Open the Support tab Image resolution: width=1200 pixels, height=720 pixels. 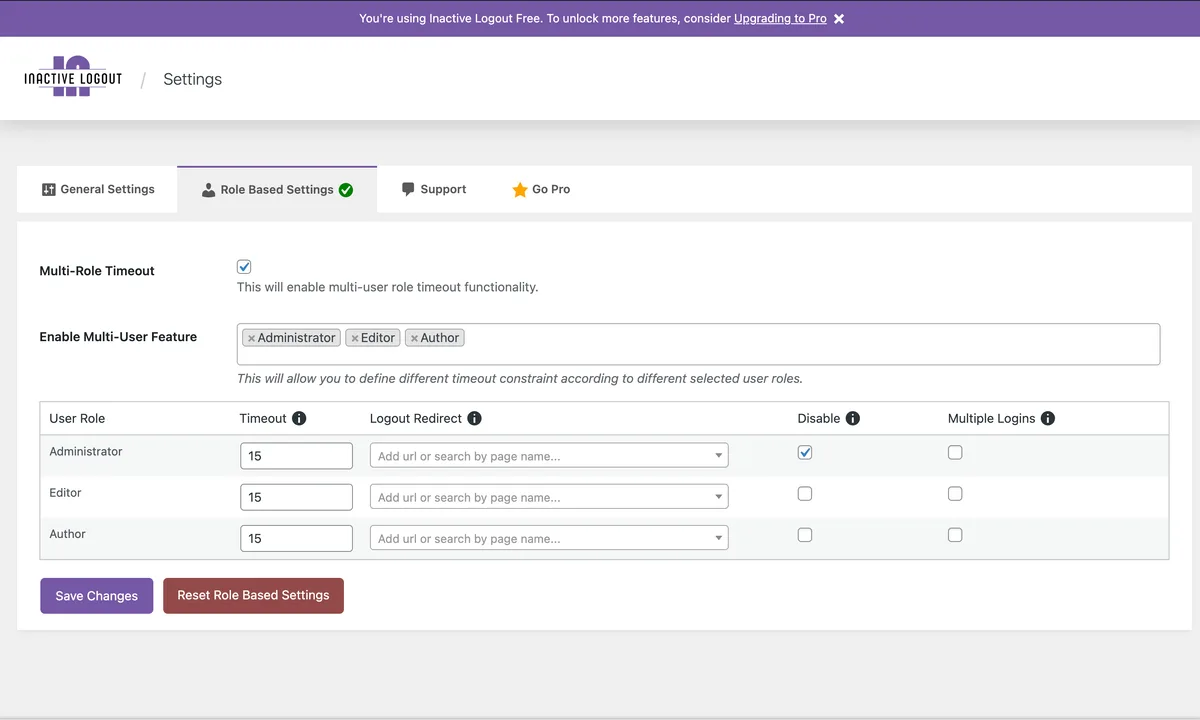[434, 189]
